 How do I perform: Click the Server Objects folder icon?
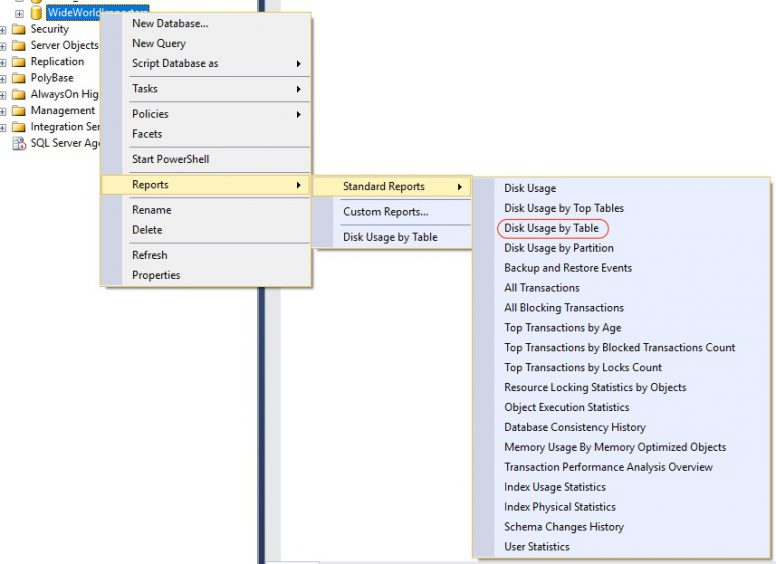[x=18, y=46]
